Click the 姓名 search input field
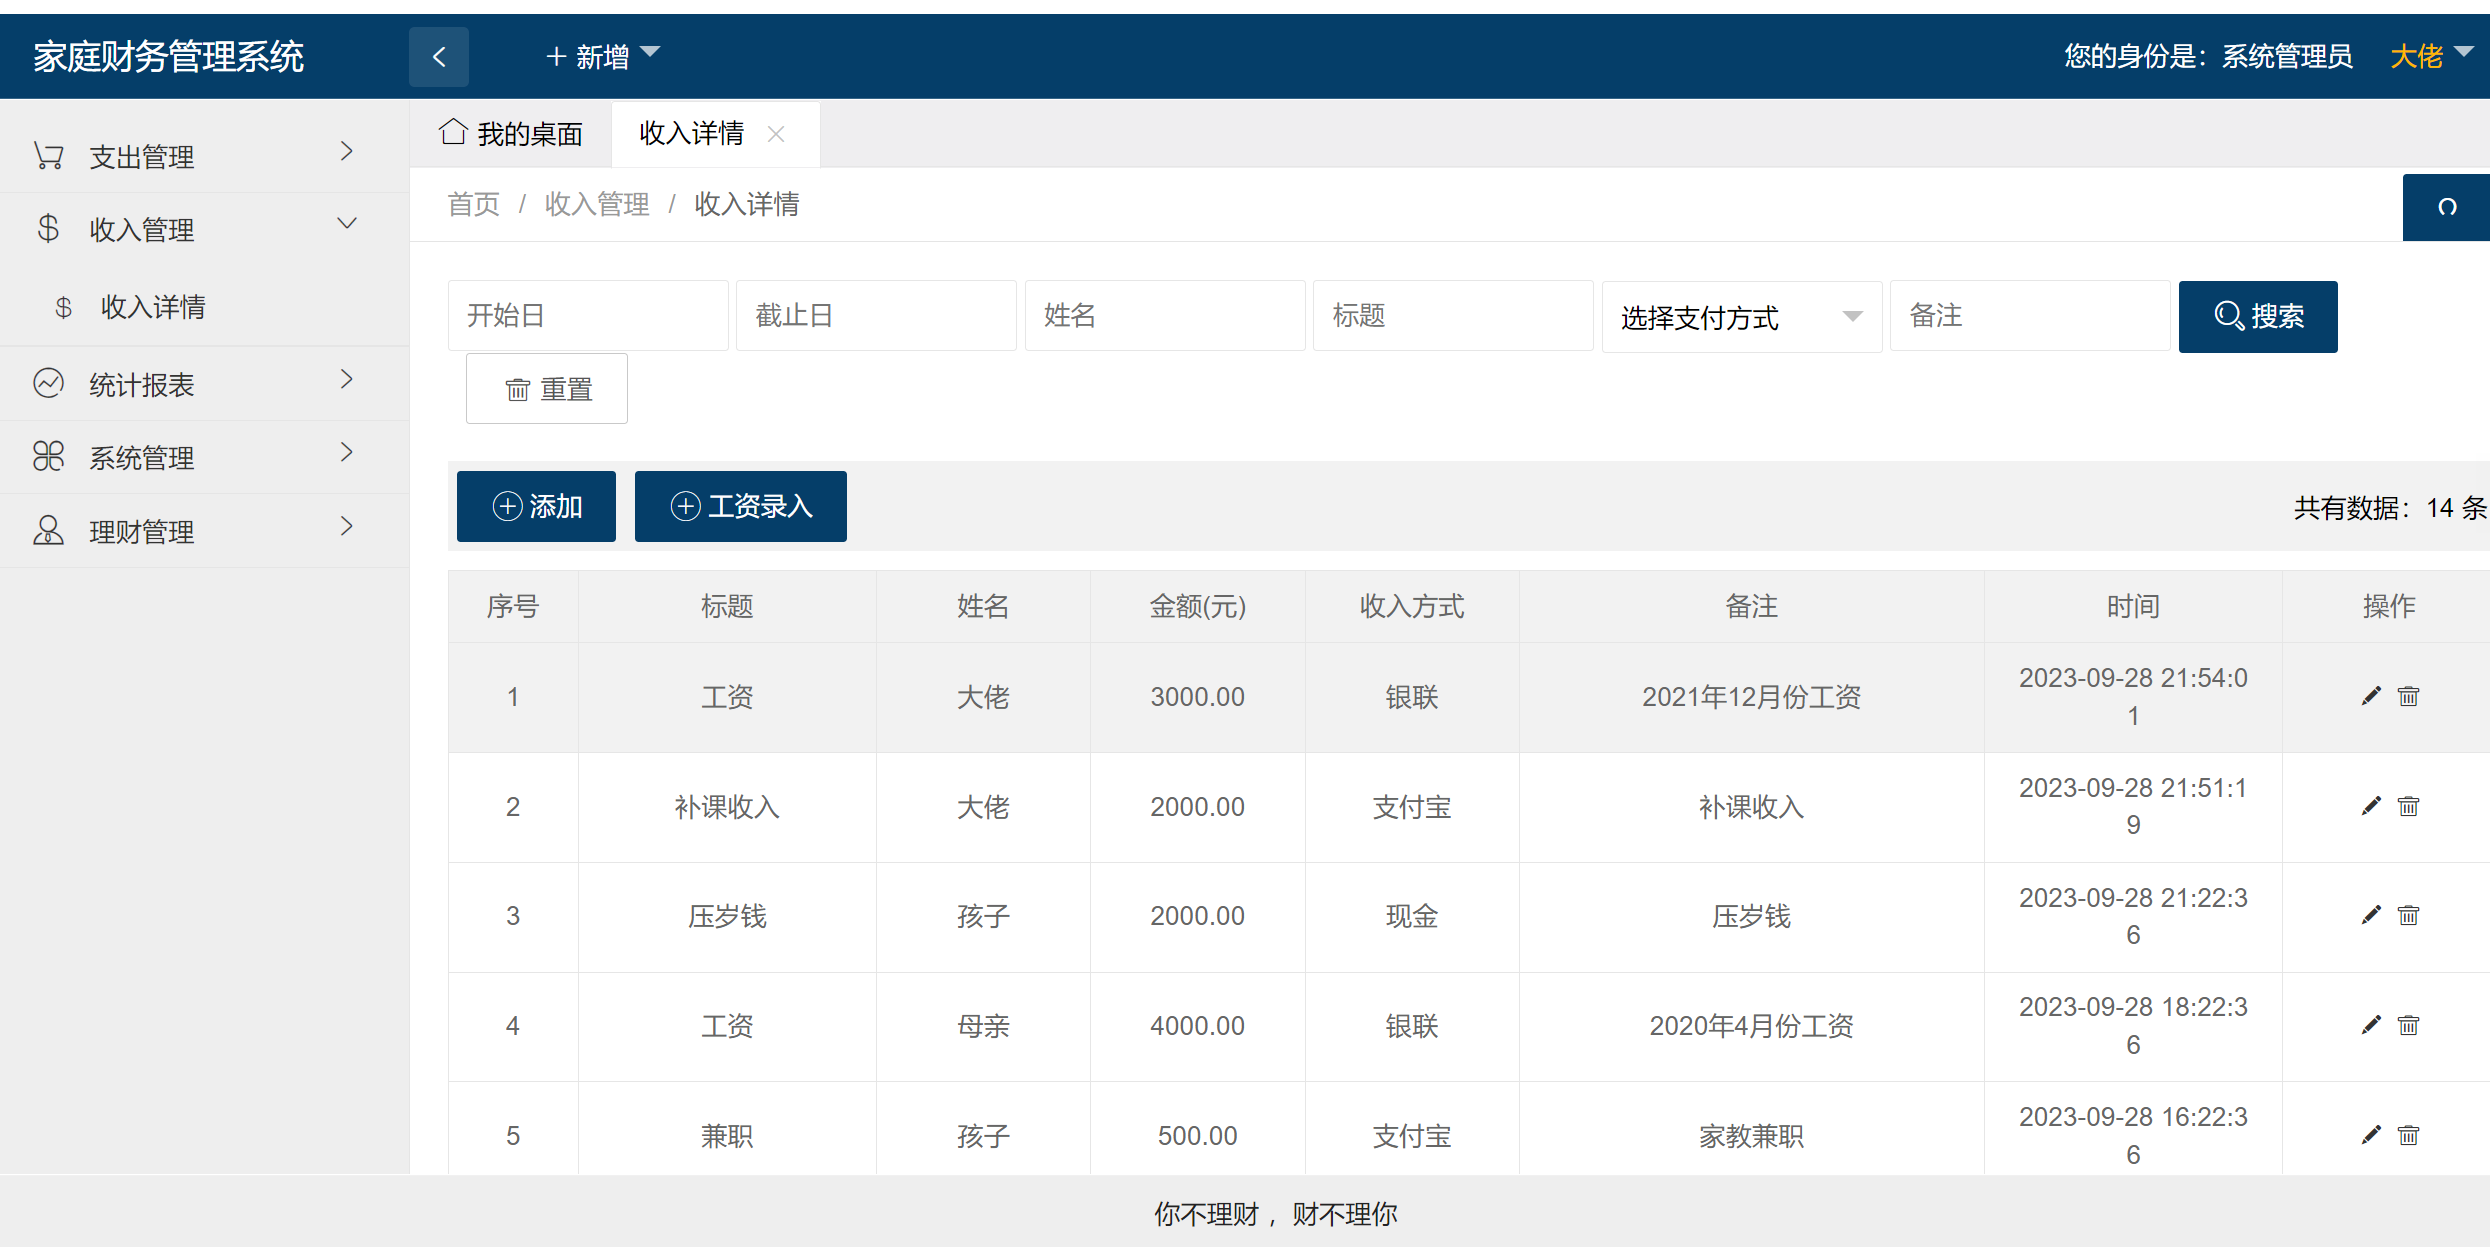 click(1163, 315)
